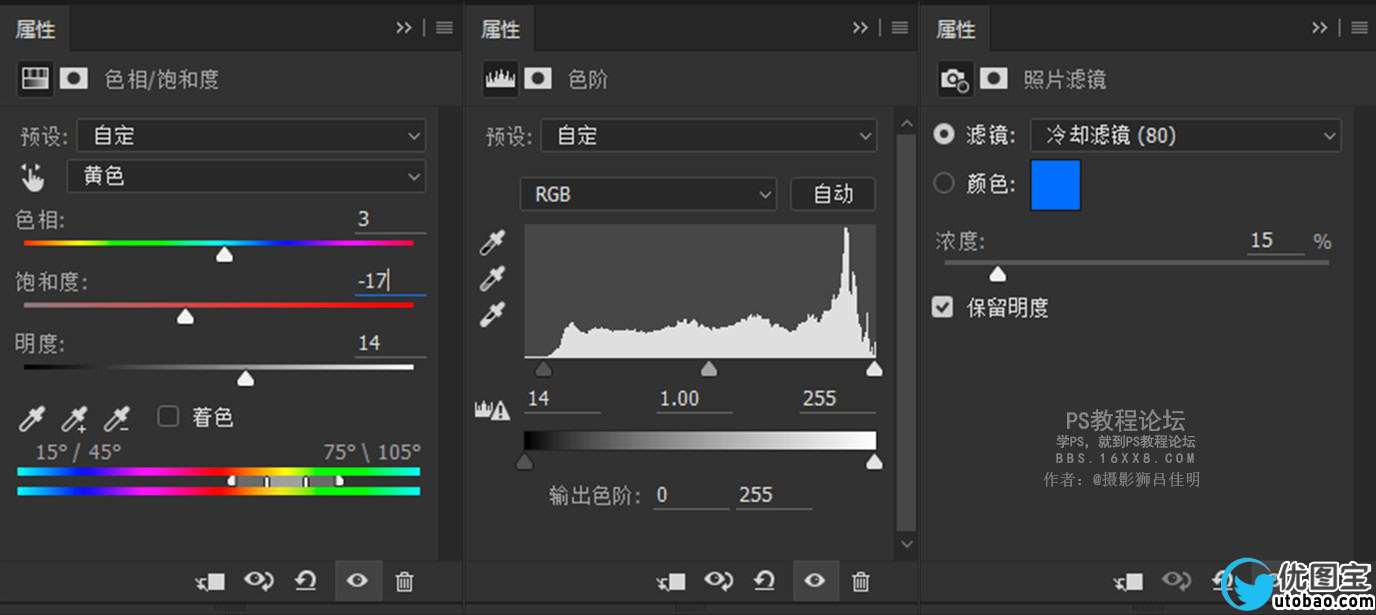Enable the 着色 colorize checkbox
This screenshot has height=615, width=1376.
coord(168,416)
